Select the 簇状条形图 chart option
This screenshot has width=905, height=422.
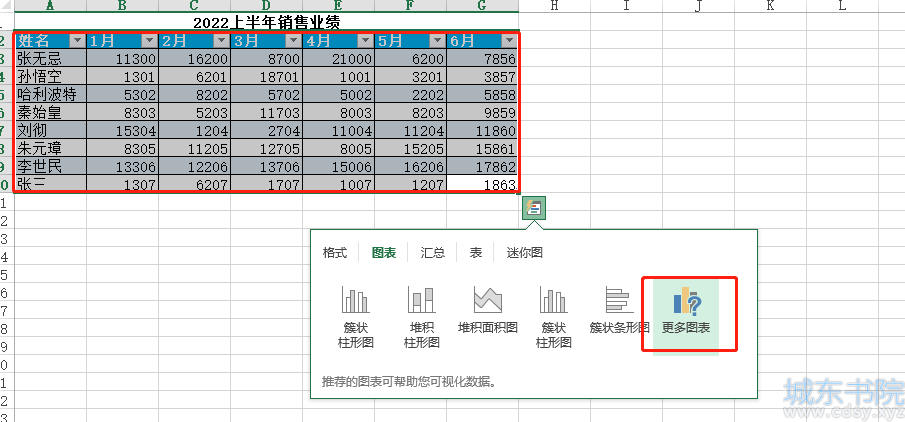click(x=620, y=310)
